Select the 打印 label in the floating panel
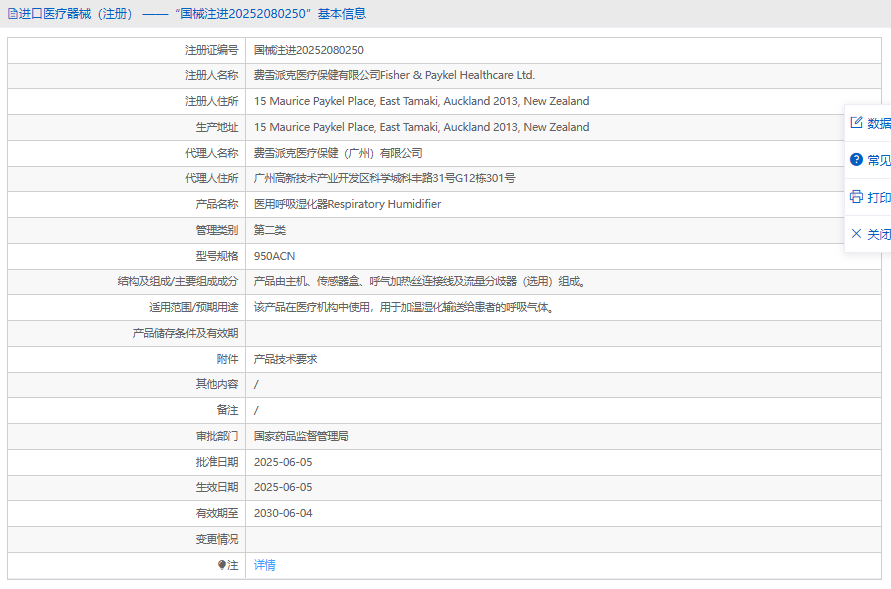891x589 pixels. pos(878,197)
